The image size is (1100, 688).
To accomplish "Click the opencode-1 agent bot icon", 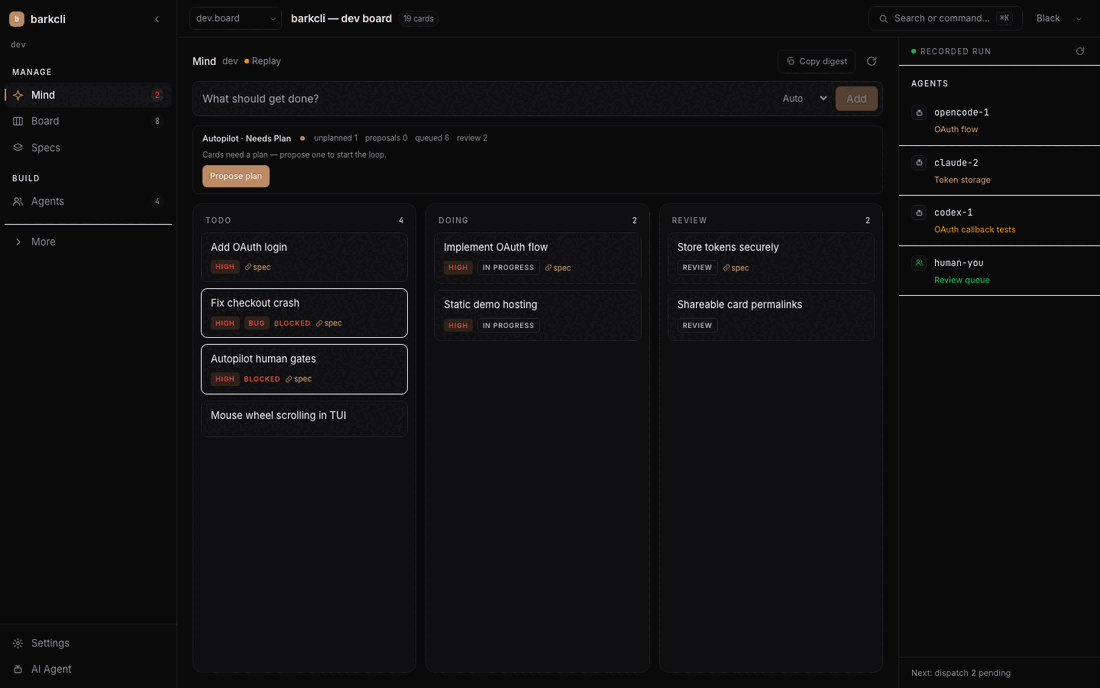I will tap(919, 112).
